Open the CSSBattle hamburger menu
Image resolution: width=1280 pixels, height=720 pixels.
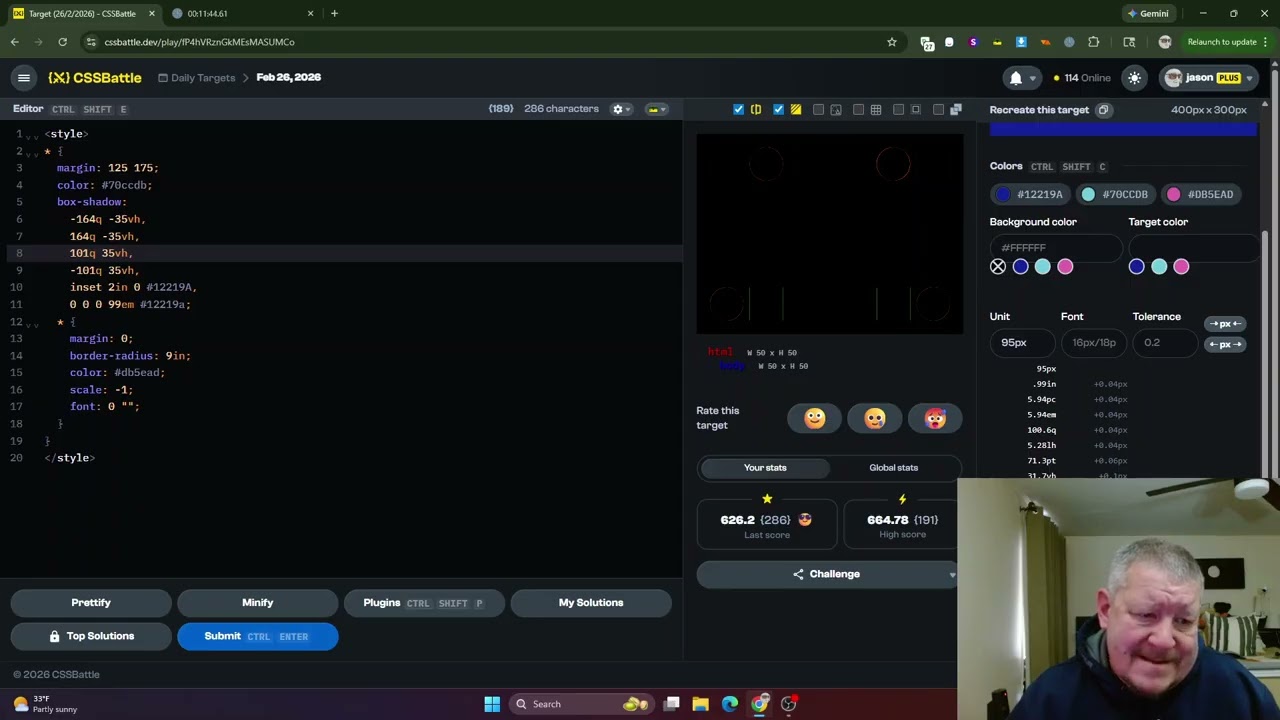click(24, 77)
